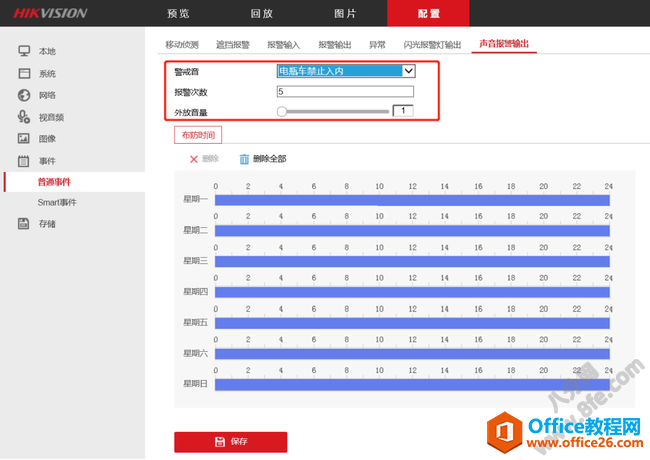
Task: Click the 报警次数 label text
Action: pyautogui.click(x=191, y=92)
